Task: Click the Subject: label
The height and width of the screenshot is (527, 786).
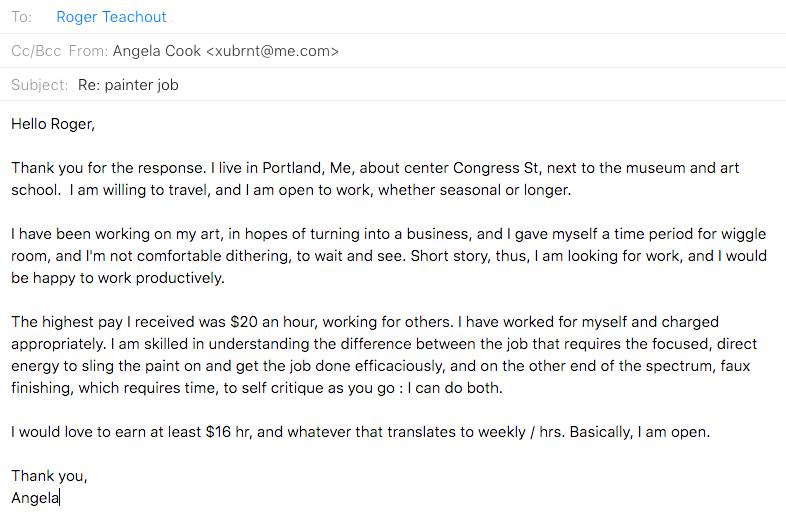Action: (39, 85)
